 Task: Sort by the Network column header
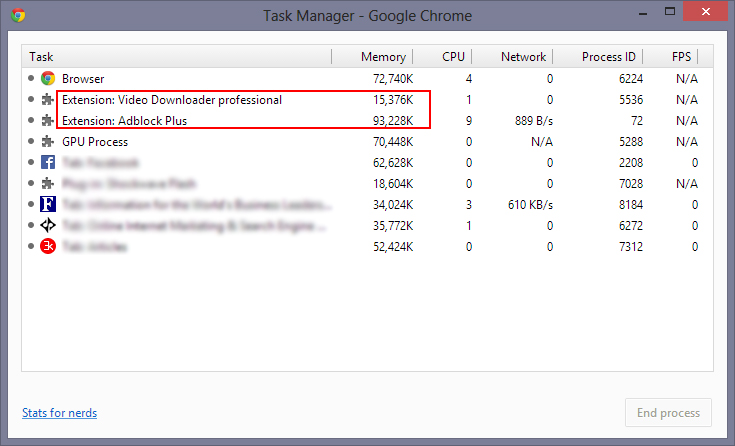523,57
